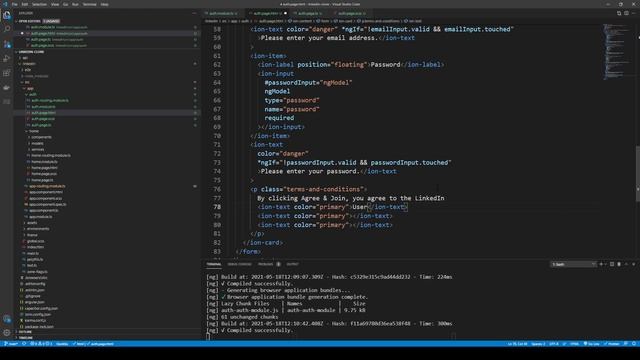
Task: Show errors and warnings from the status bar
Action: click(41, 344)
